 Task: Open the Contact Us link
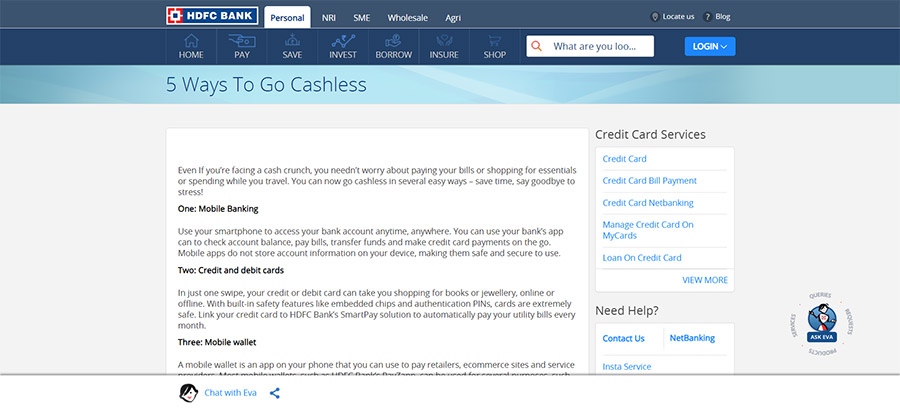coord(623,338)
